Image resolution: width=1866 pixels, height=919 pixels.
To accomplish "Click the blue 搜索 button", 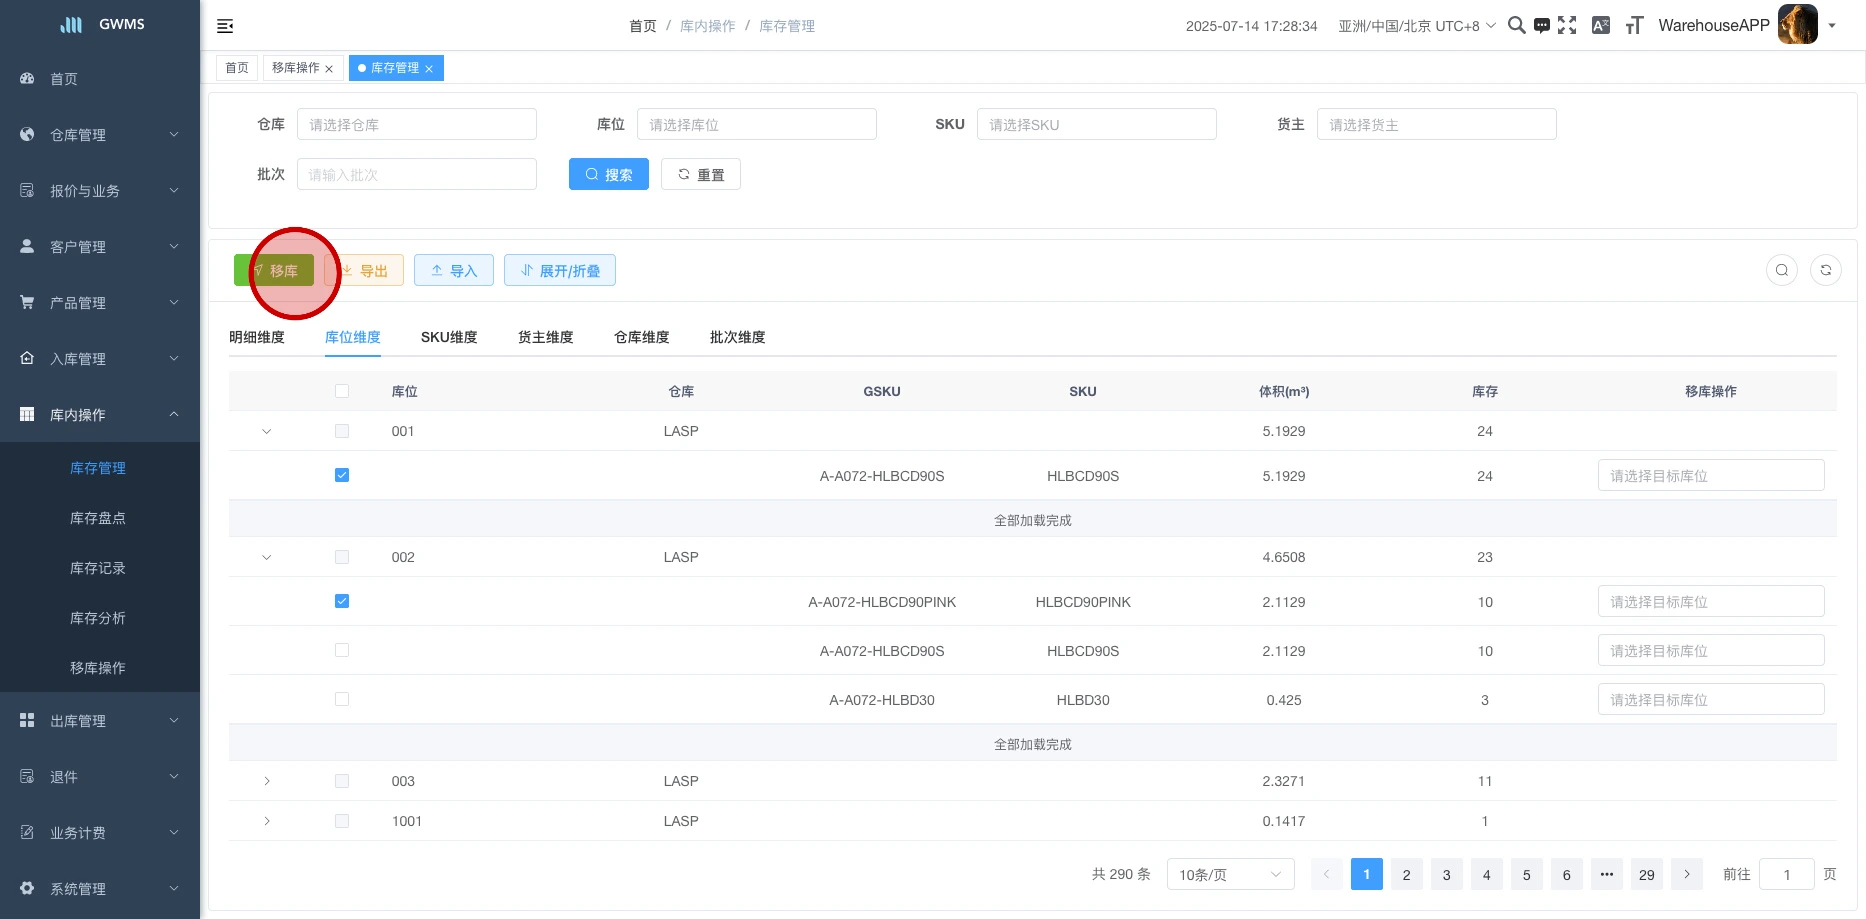I will tap(608, 175).
